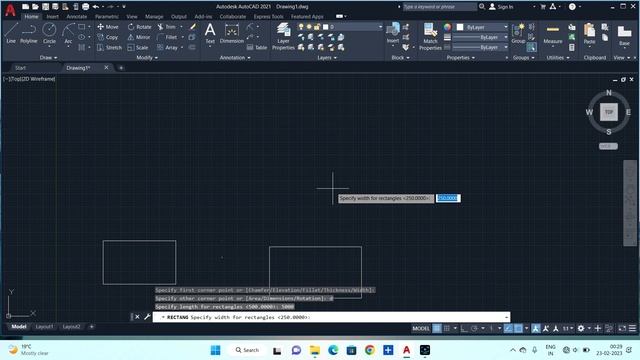Click the Stretch tool
640x360 pixels.
click(x=109, y=48)
